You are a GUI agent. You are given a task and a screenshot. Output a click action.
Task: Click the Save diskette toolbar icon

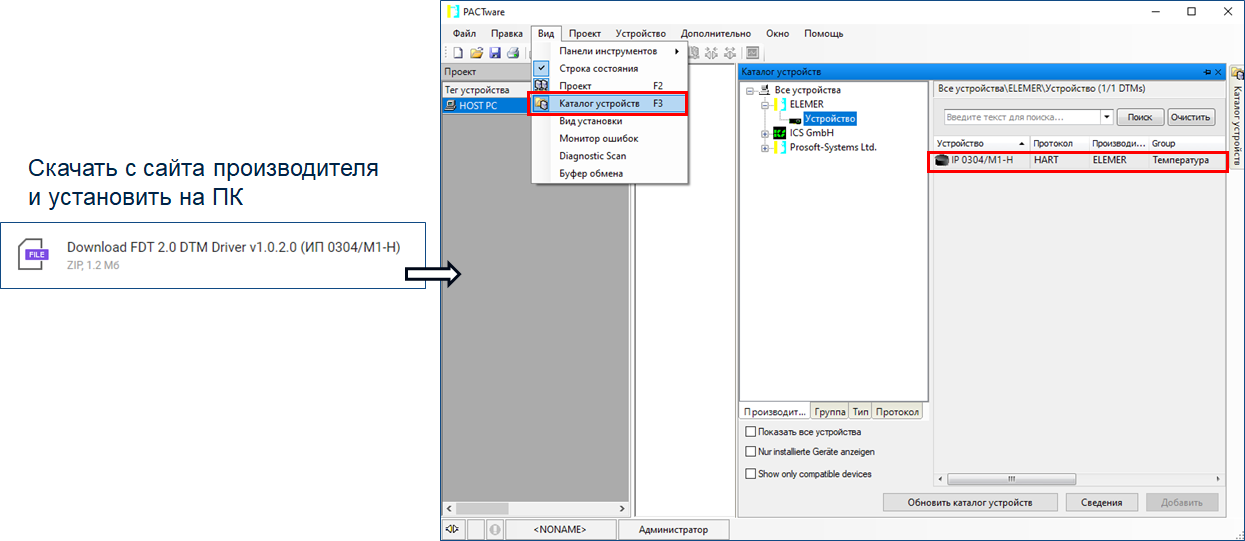[x=494, y=53]
